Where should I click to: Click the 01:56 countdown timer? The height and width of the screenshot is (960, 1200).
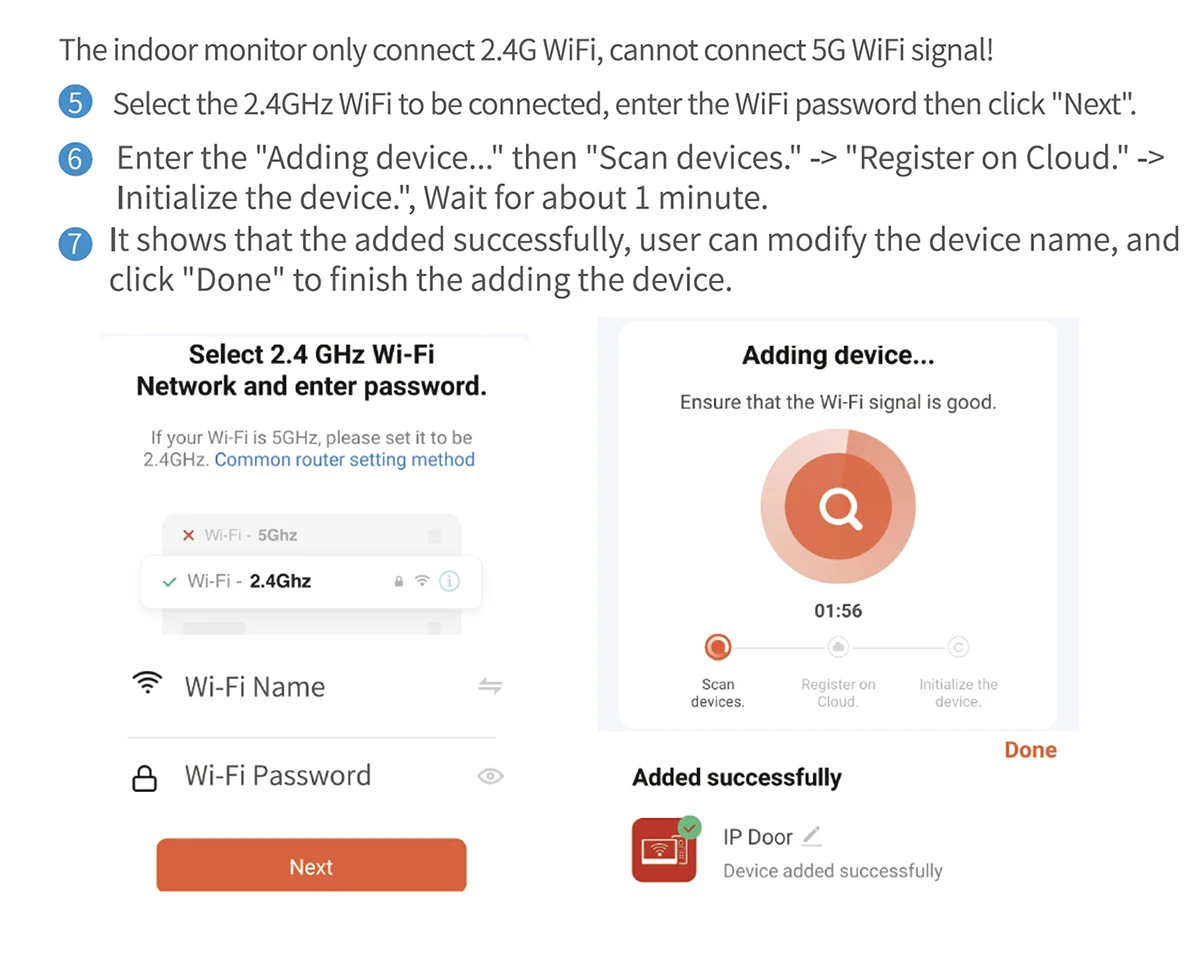pyautogui.click(x=838, y=610)
